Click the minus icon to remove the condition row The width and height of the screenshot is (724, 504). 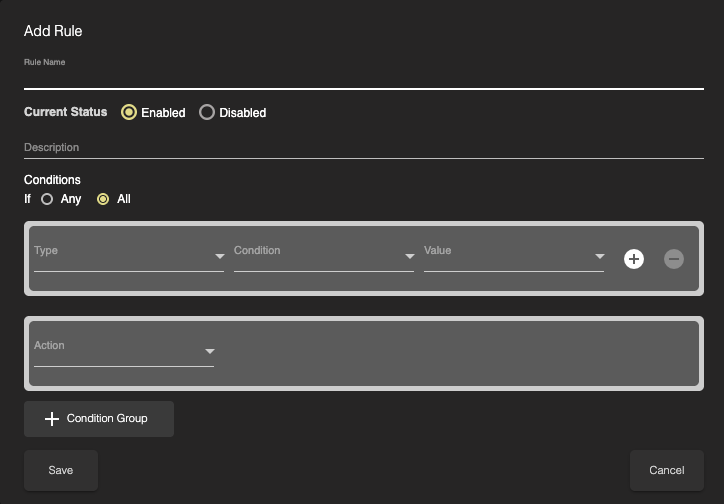coord(674,259)
